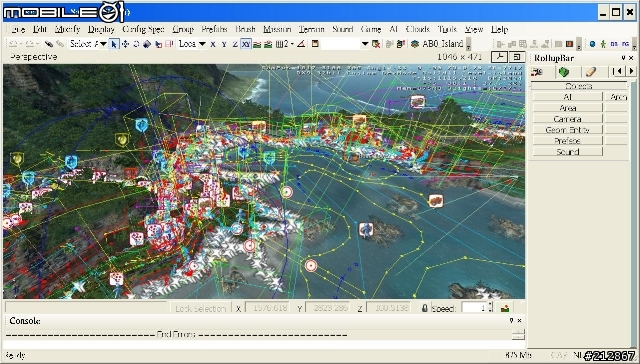Choose the Move tool in toolbar
The width and height of the screenshot is (640, 364).
click(x=125, y=44)
